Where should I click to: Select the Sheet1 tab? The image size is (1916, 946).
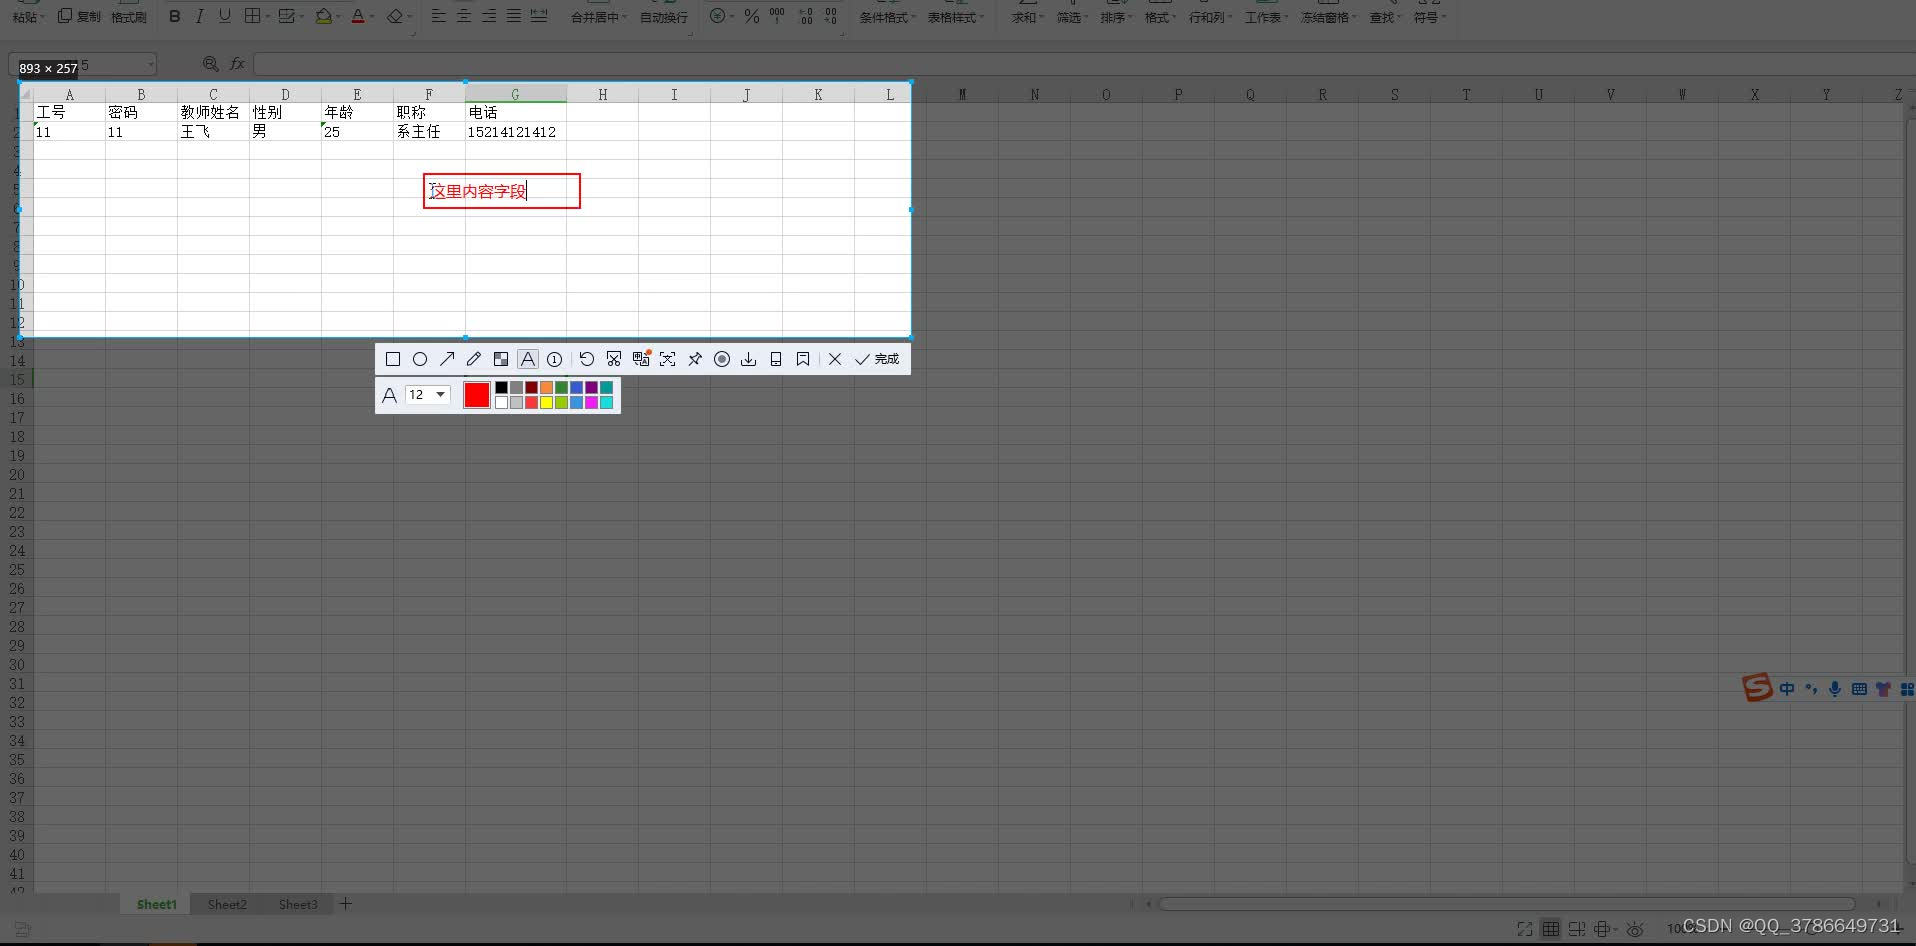click(x=156, y=904)
